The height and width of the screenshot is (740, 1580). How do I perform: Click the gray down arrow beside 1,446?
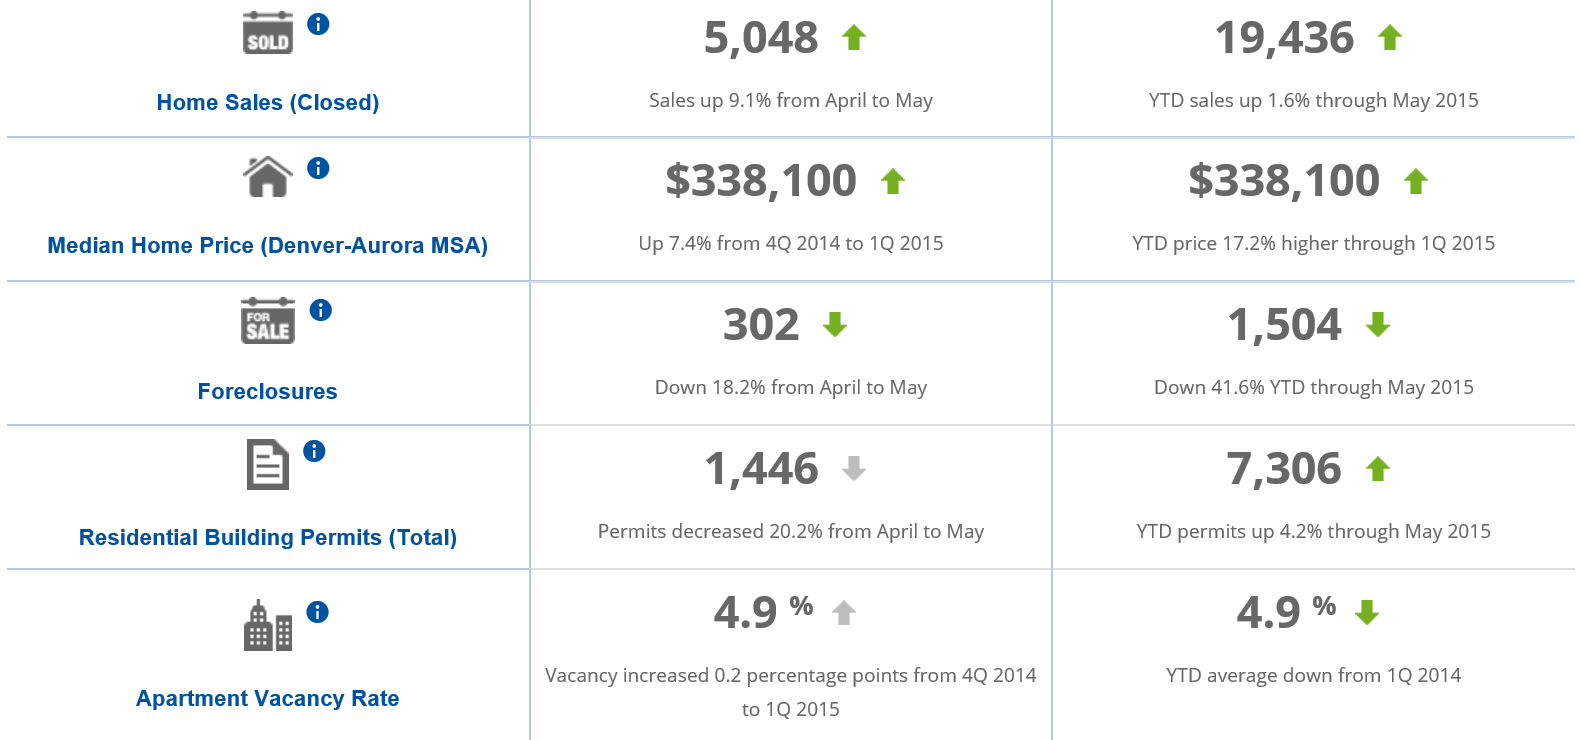pyautogui.click(x=853, y=468)
